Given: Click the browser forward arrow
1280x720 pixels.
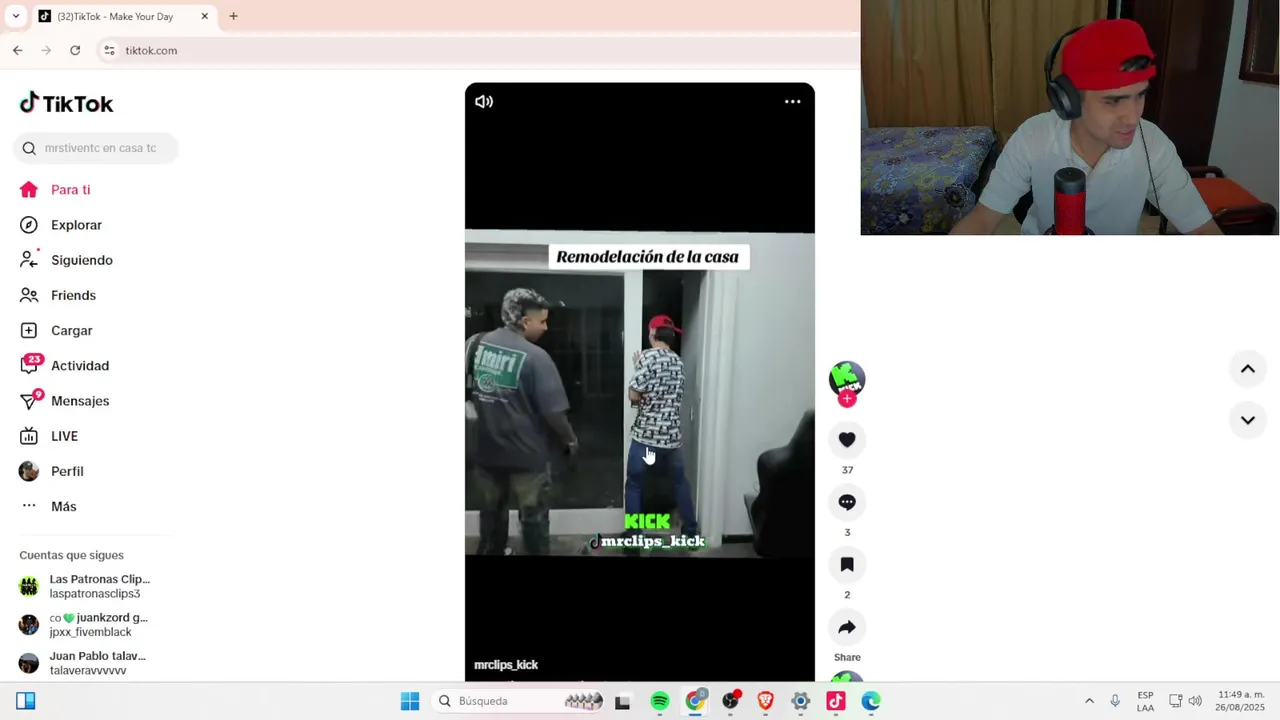Looking at the screenshot, I should click(x=46, y=50).
